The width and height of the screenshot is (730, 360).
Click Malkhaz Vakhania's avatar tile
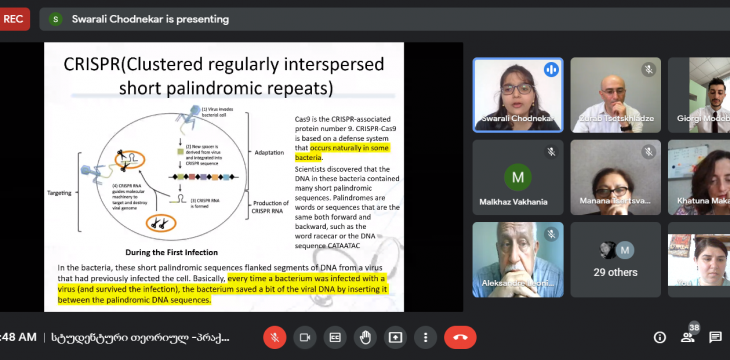[x=518, y=177]
